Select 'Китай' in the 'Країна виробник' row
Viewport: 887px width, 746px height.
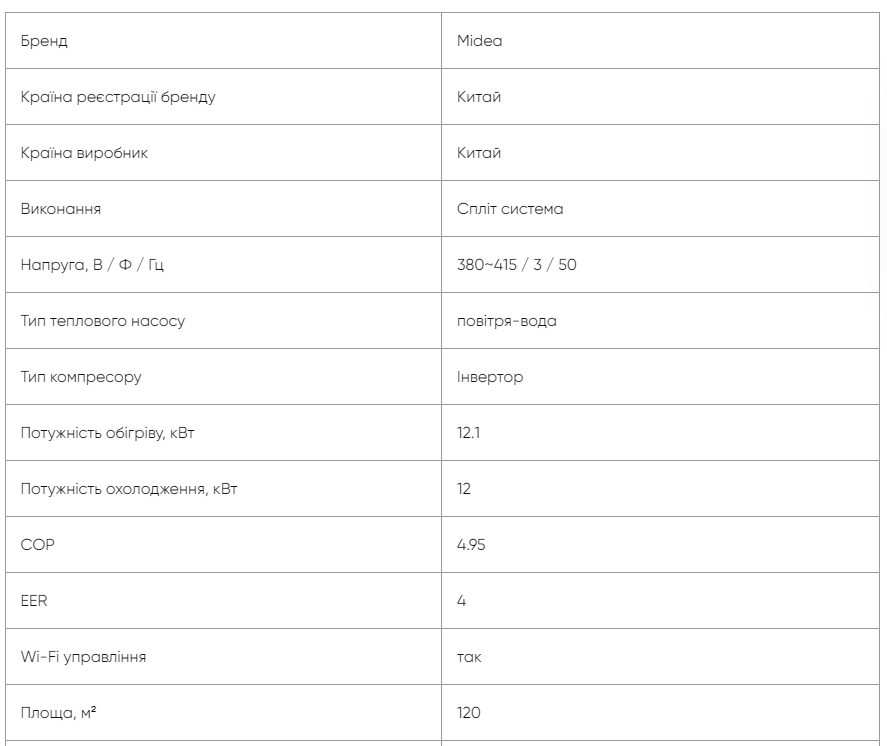(479, 154)
